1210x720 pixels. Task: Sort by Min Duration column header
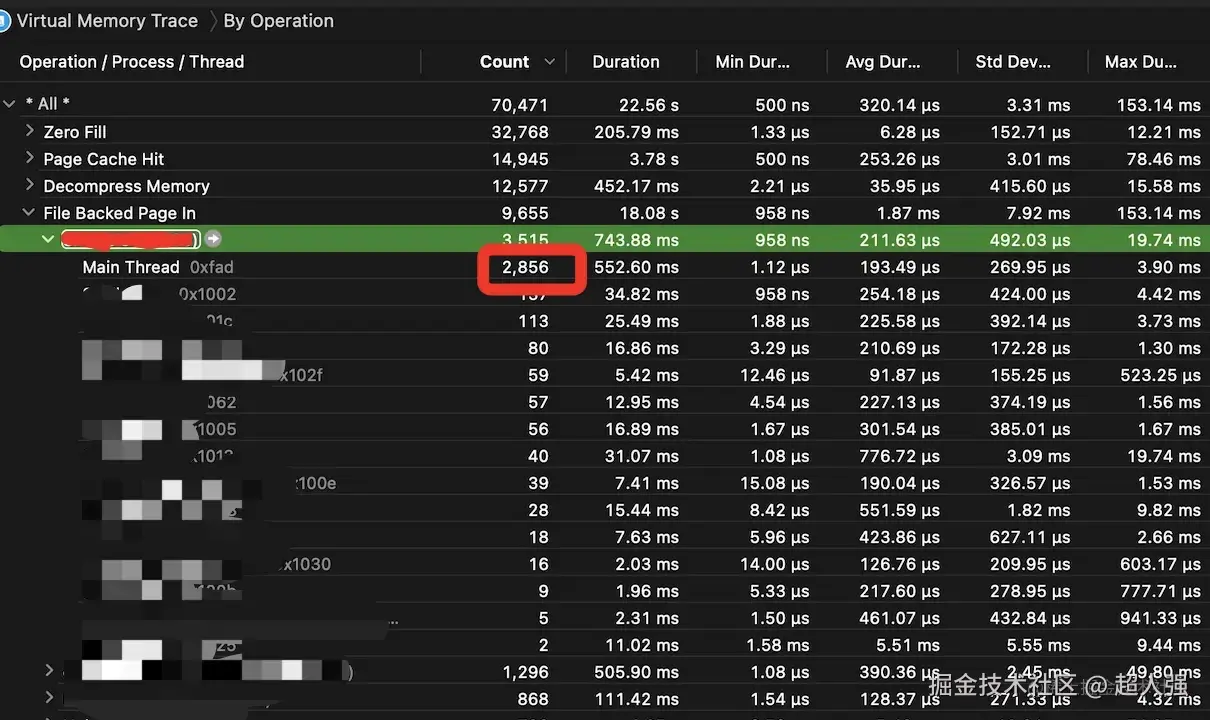[753, 62]
